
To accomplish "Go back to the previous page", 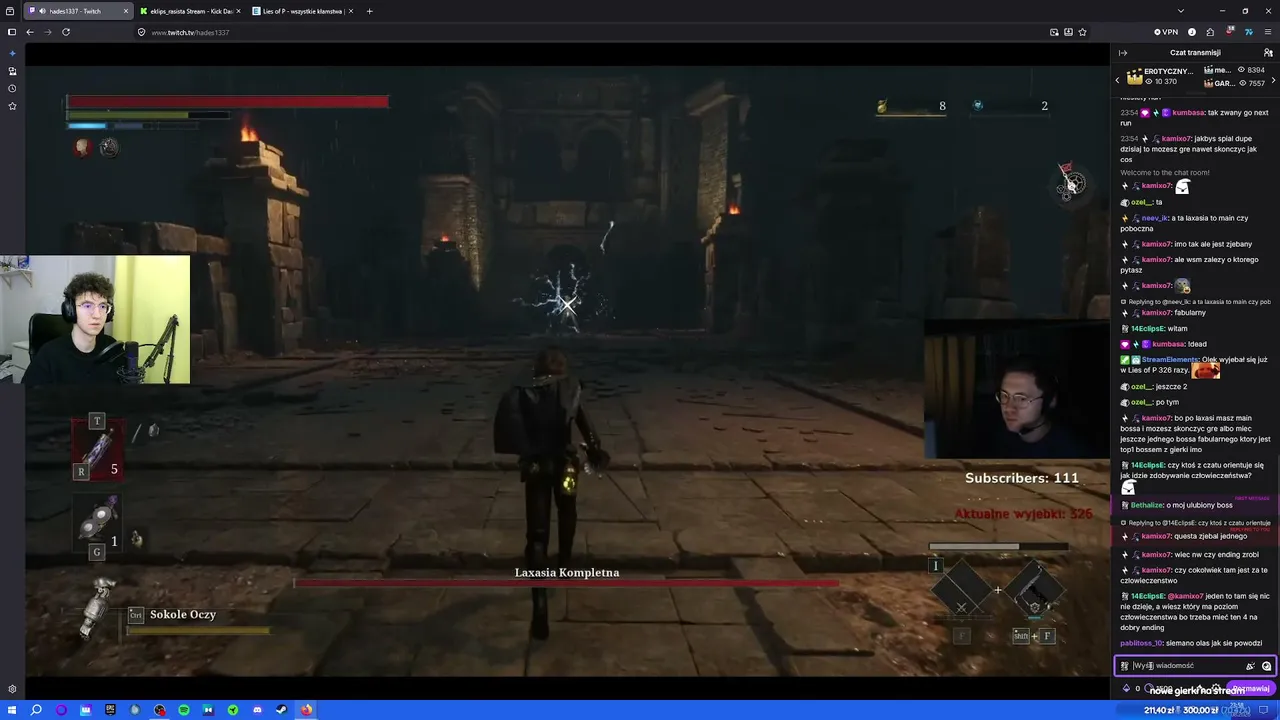I will (30, 32).
